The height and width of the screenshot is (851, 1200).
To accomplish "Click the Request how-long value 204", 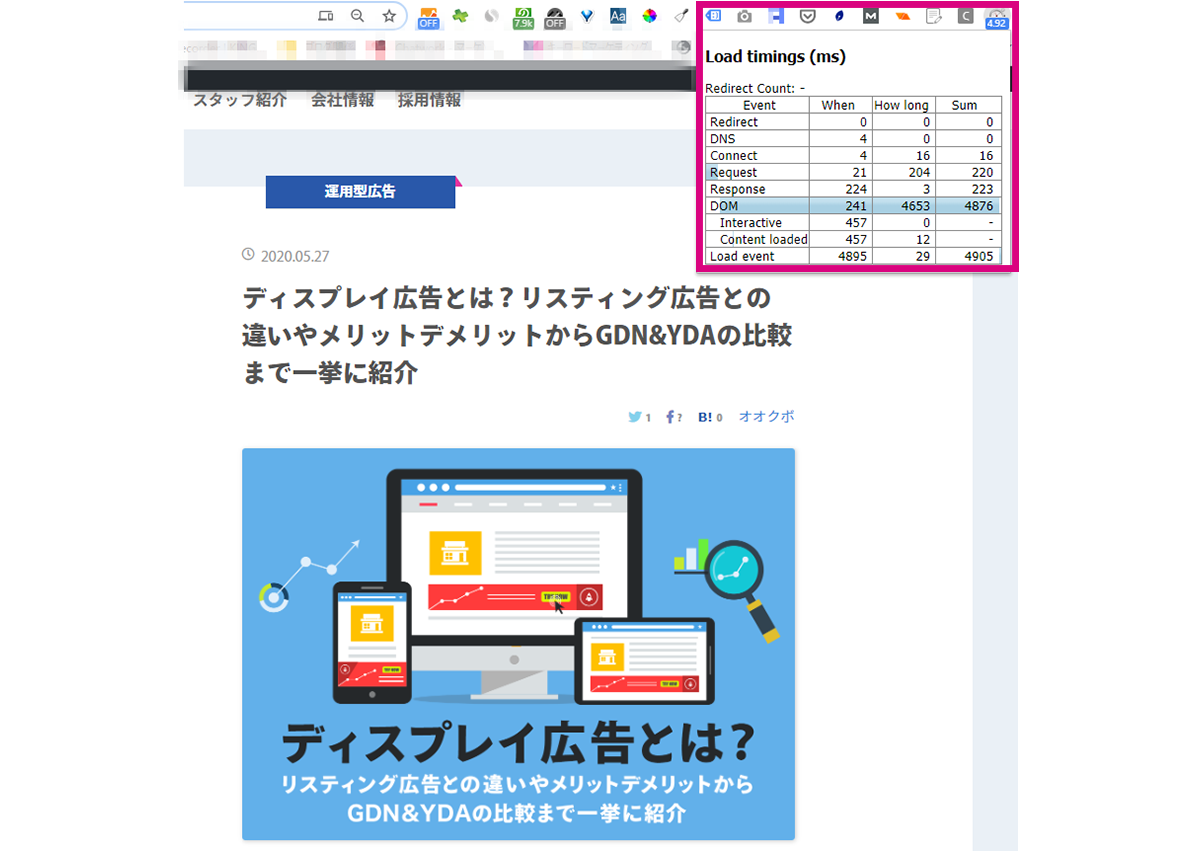I will pos(918,173).
